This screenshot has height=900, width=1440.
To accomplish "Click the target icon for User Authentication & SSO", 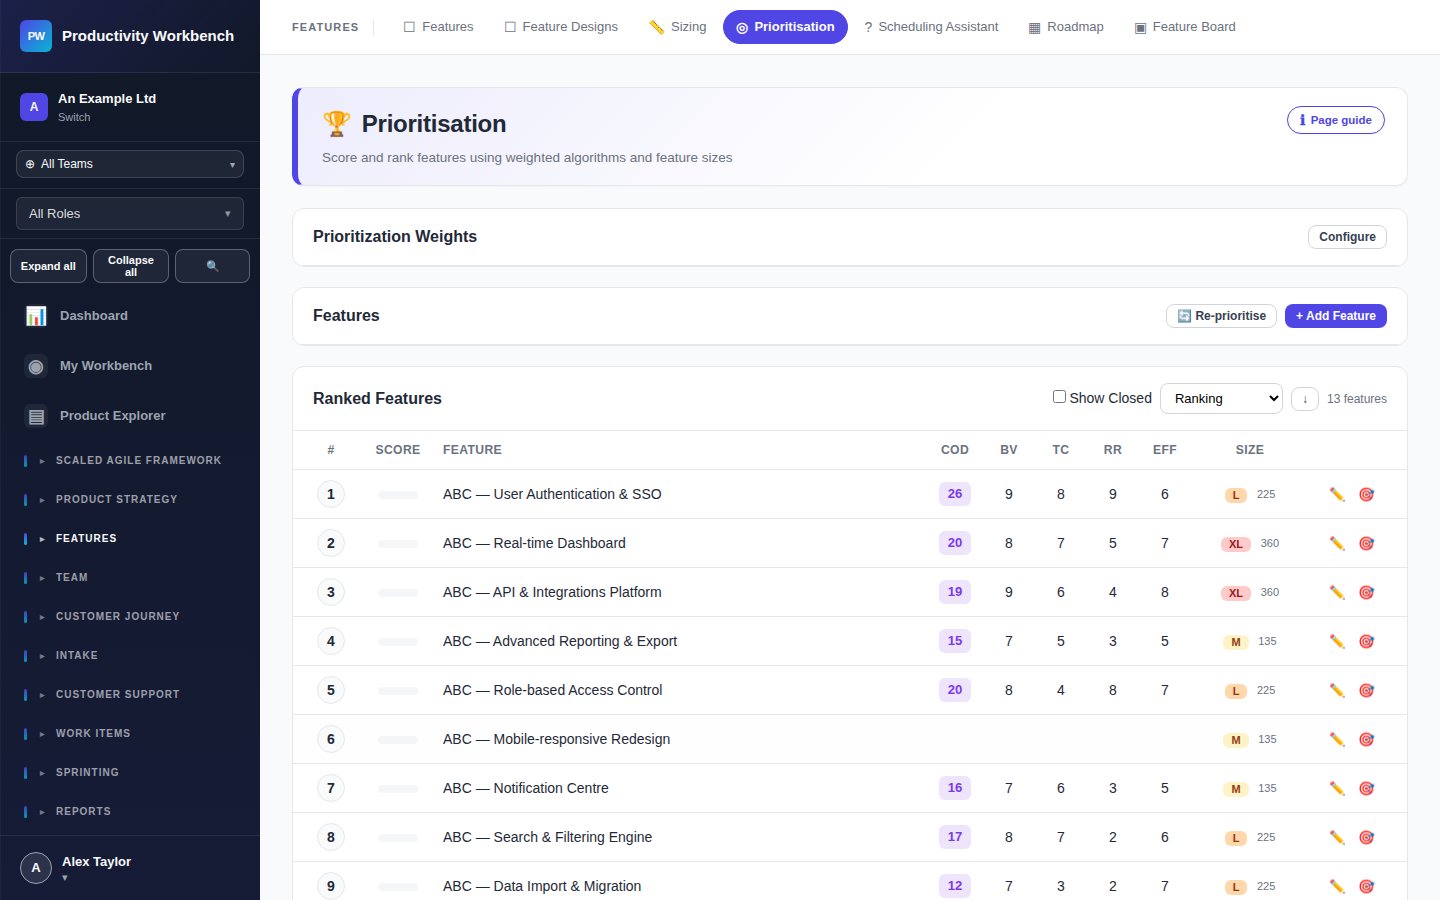I will coord(1367,494).
